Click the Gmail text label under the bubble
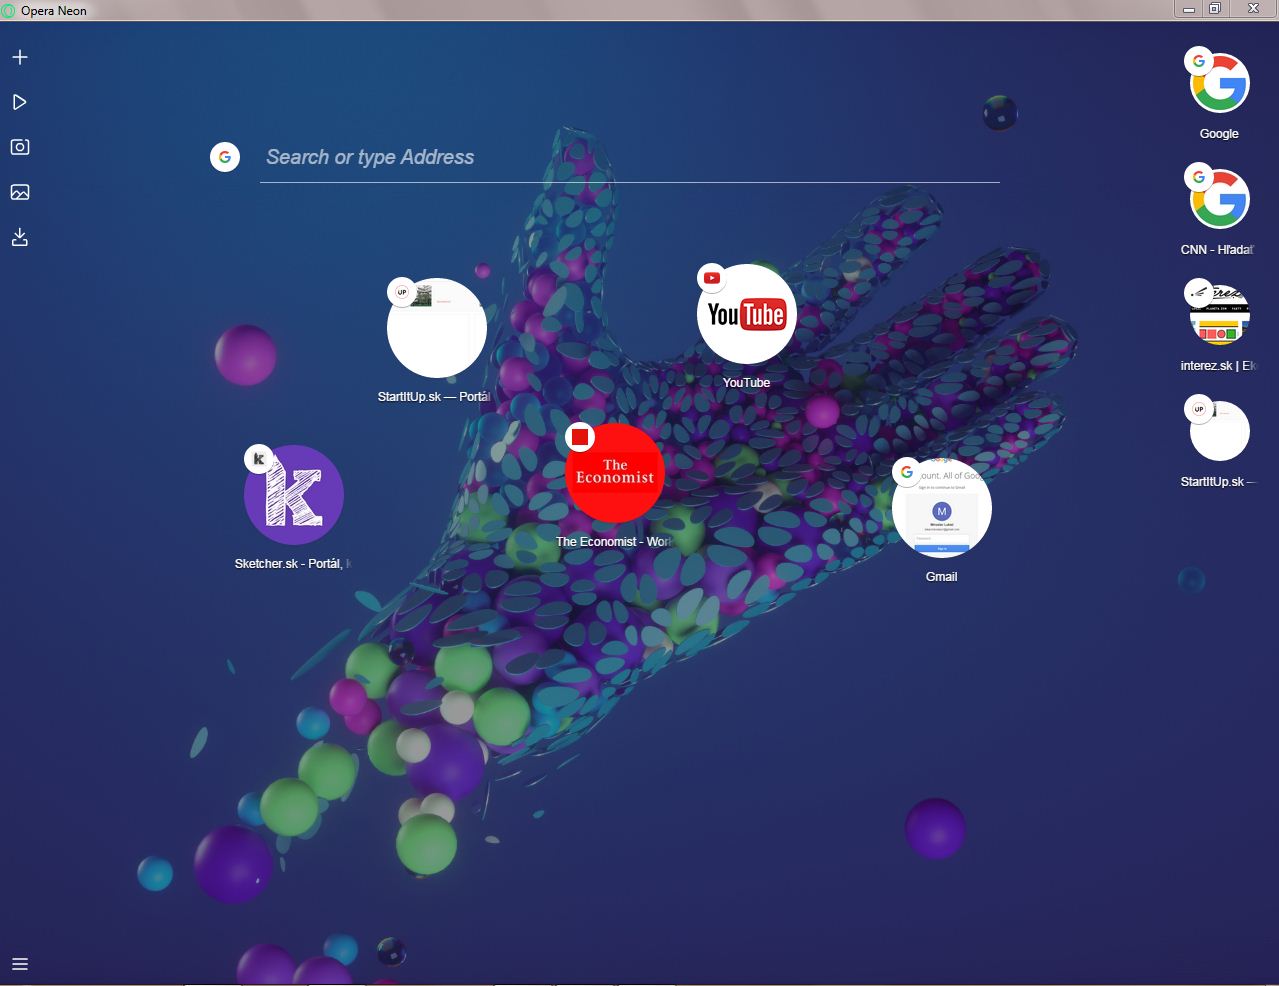The width and height of the screenshot is (1279, 986). (942, 577)
